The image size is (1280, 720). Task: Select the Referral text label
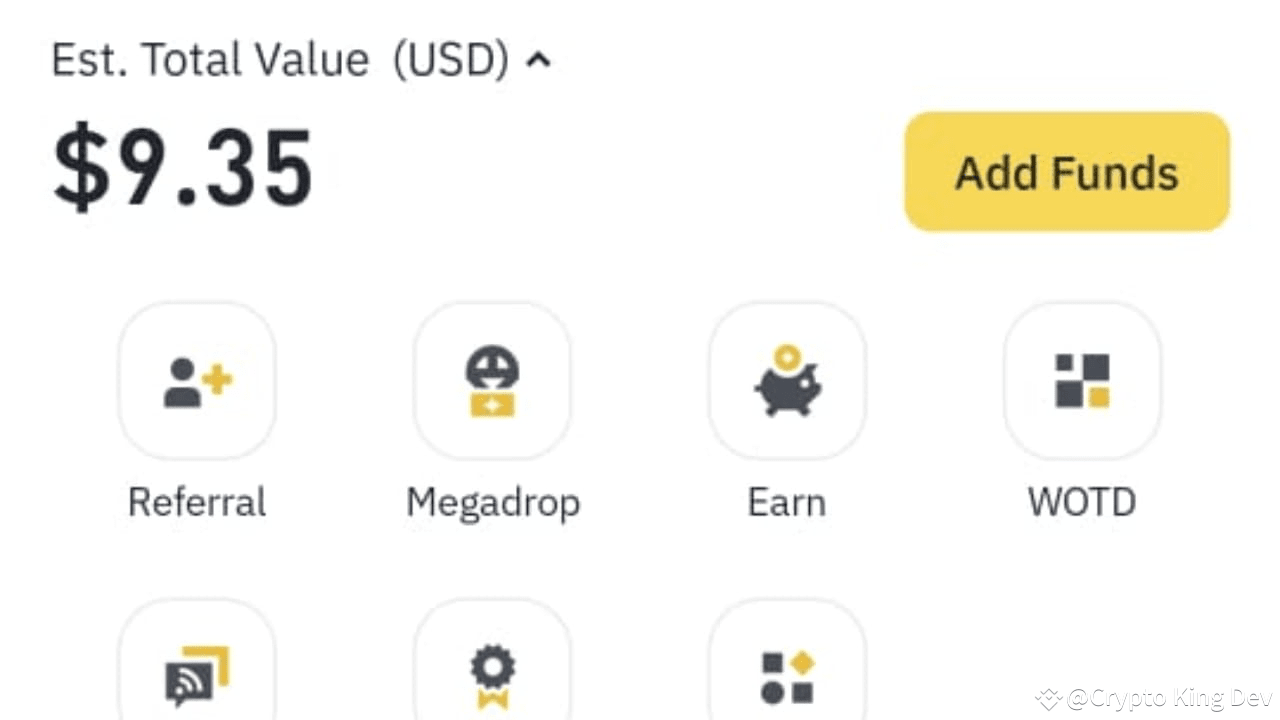[197, 502]
